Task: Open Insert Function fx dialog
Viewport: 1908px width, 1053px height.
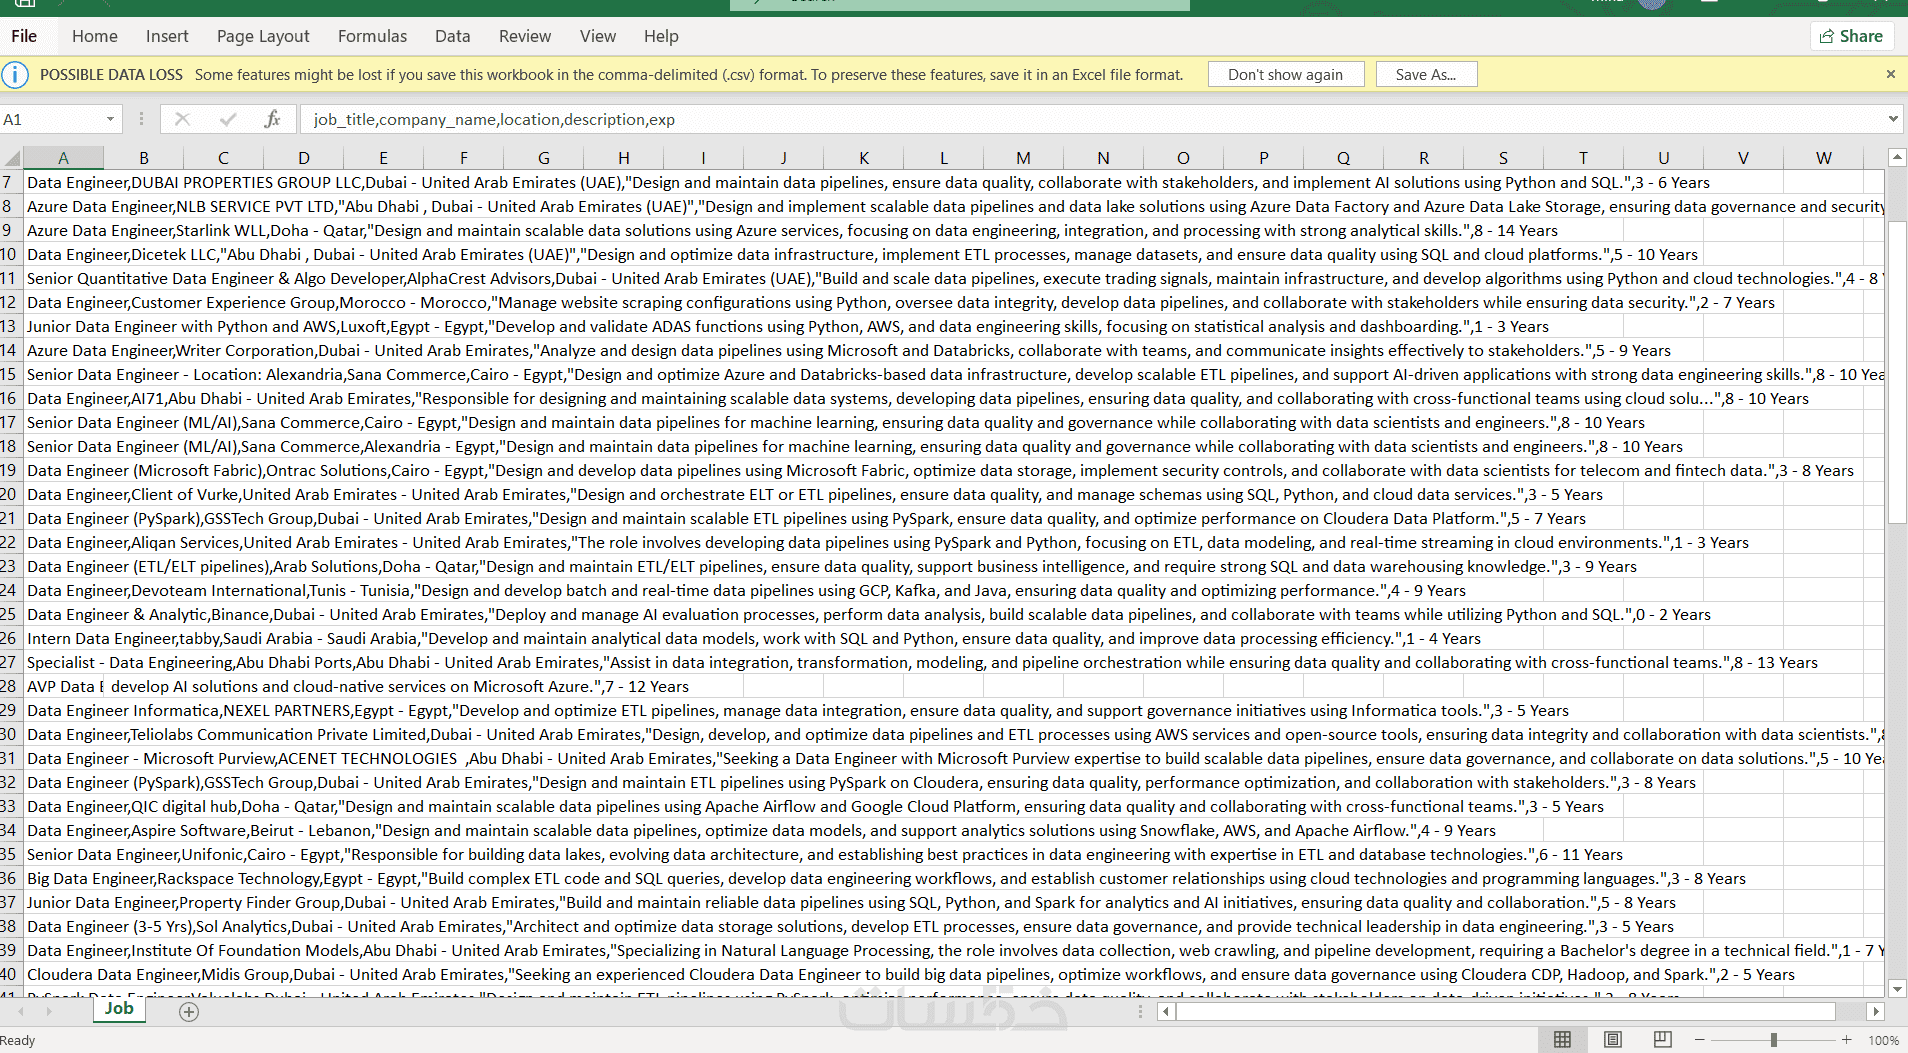Action: click(x=272, y=119)
